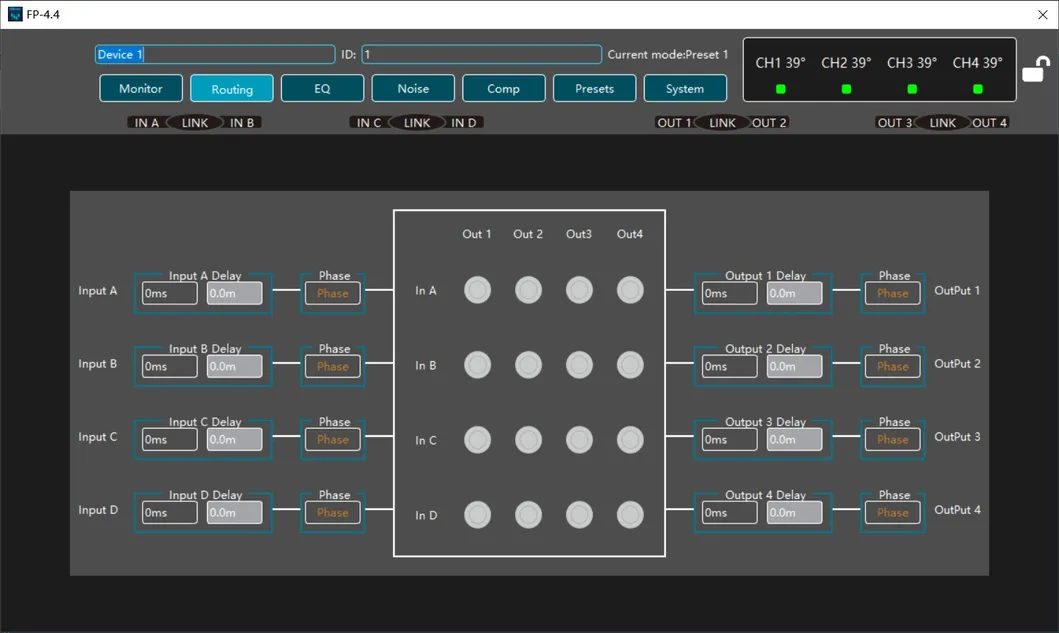The image size is (1059, 633).
Task: Click routing node from In C to Out 2
Action: pyautogui.click(x=528, y=439)
